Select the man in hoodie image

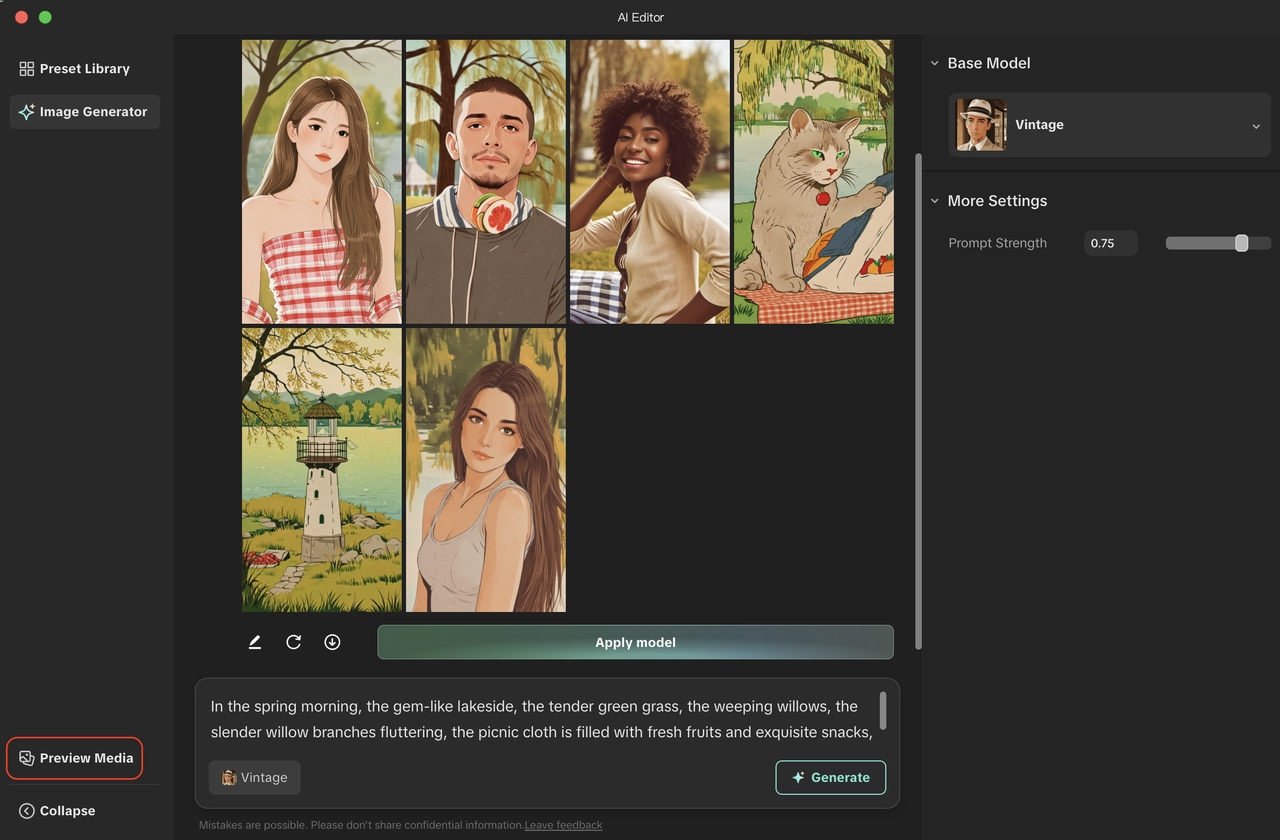[485, 182]
